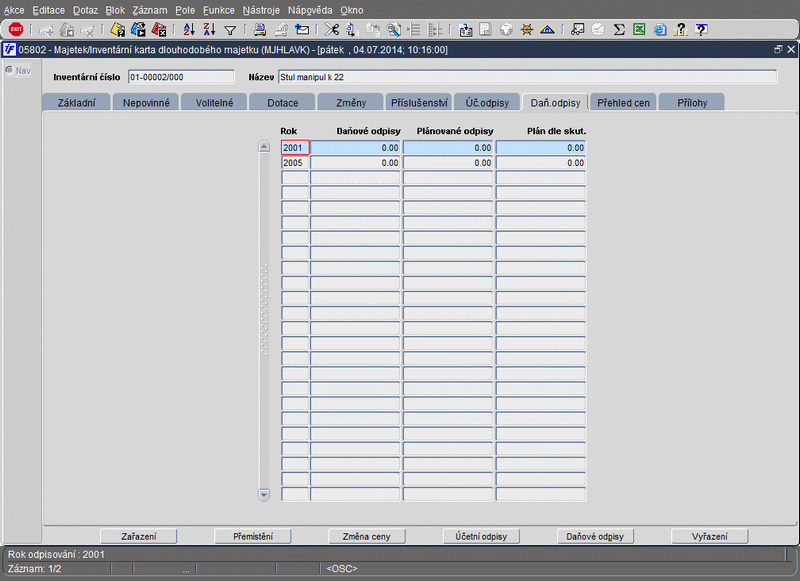
Task: Click the chart with glasses preview icon
Action: 577,30
